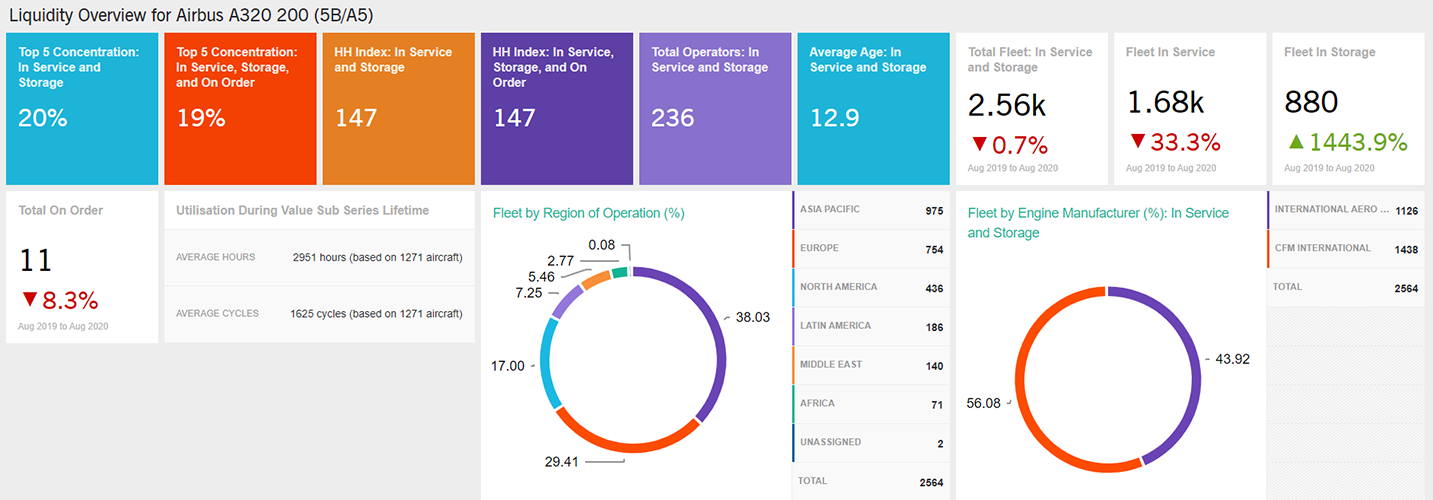Click the Fleet by Engine Manufacturer title
Viewport: 1433px width, 500px height.
pyautogui.click(x=1098, y=223)
